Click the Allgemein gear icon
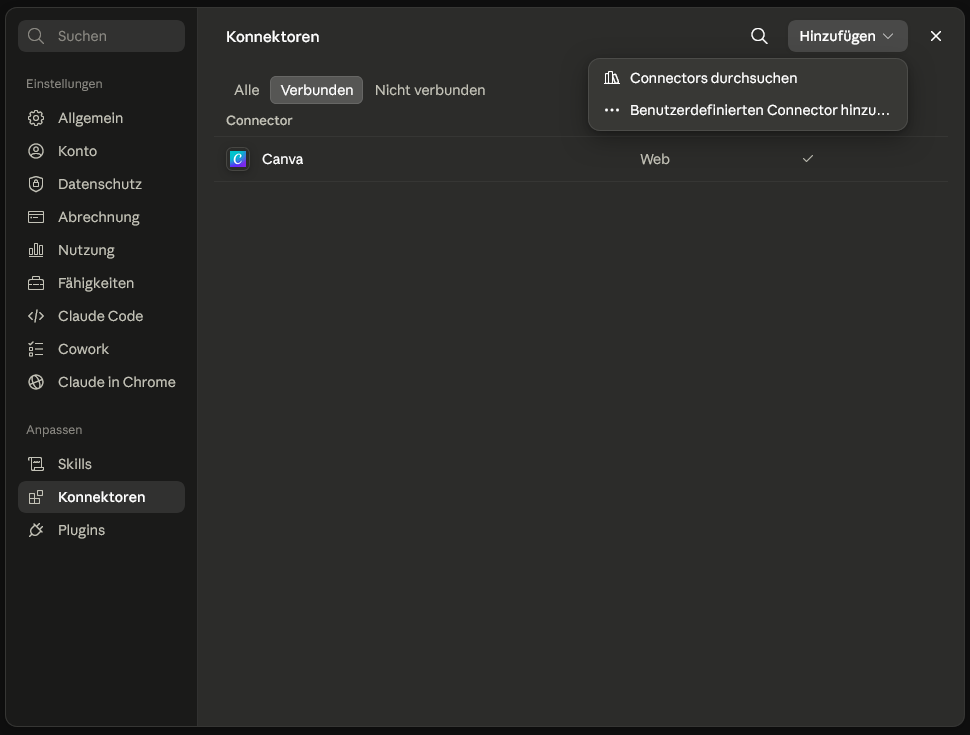Viewport: 970px width, 735px height. click(36, 118)
